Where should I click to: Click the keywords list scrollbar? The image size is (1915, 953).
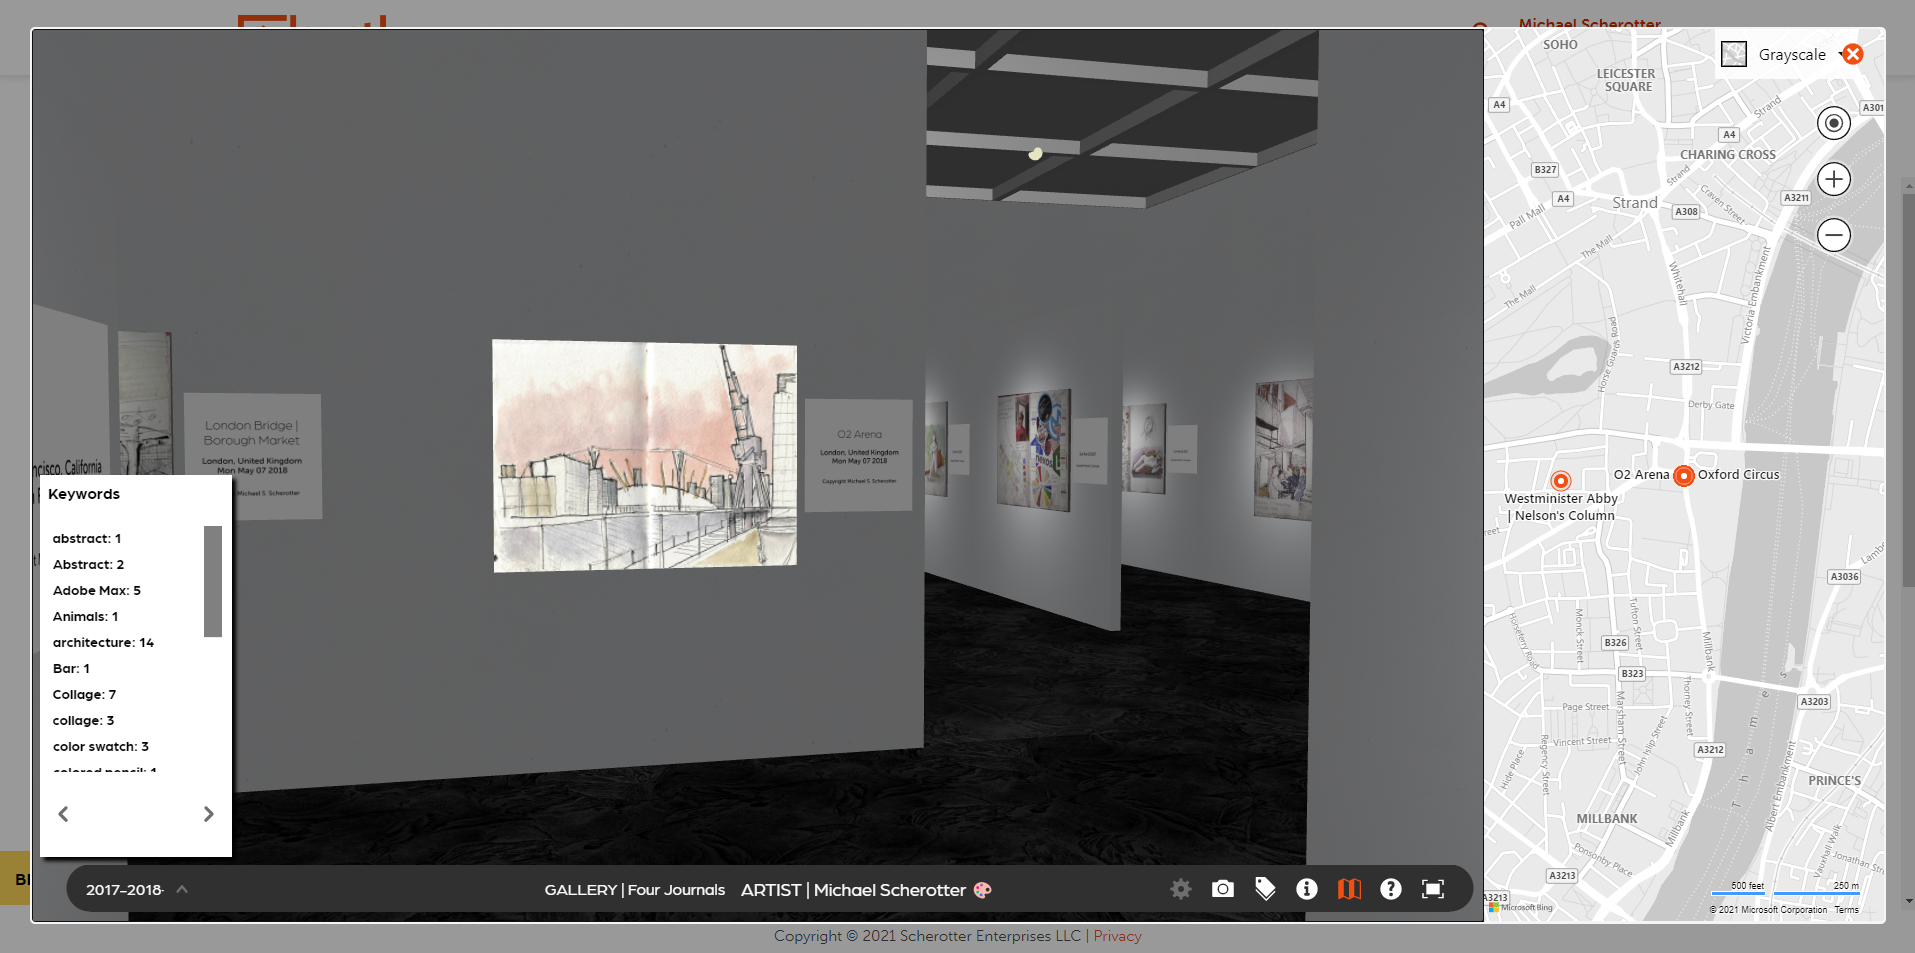click(213, 581)
